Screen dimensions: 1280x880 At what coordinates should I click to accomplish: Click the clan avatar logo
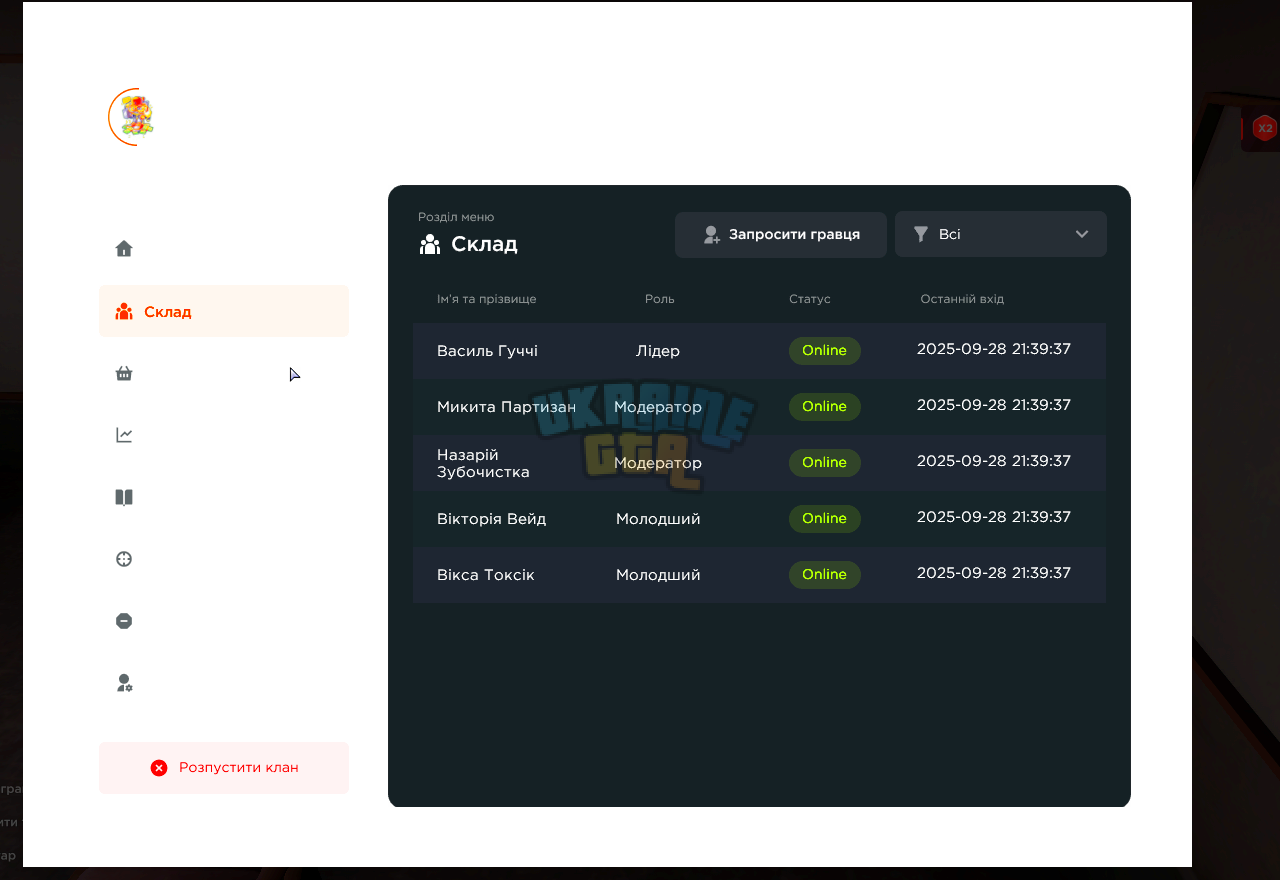click(x=136, y=117)
